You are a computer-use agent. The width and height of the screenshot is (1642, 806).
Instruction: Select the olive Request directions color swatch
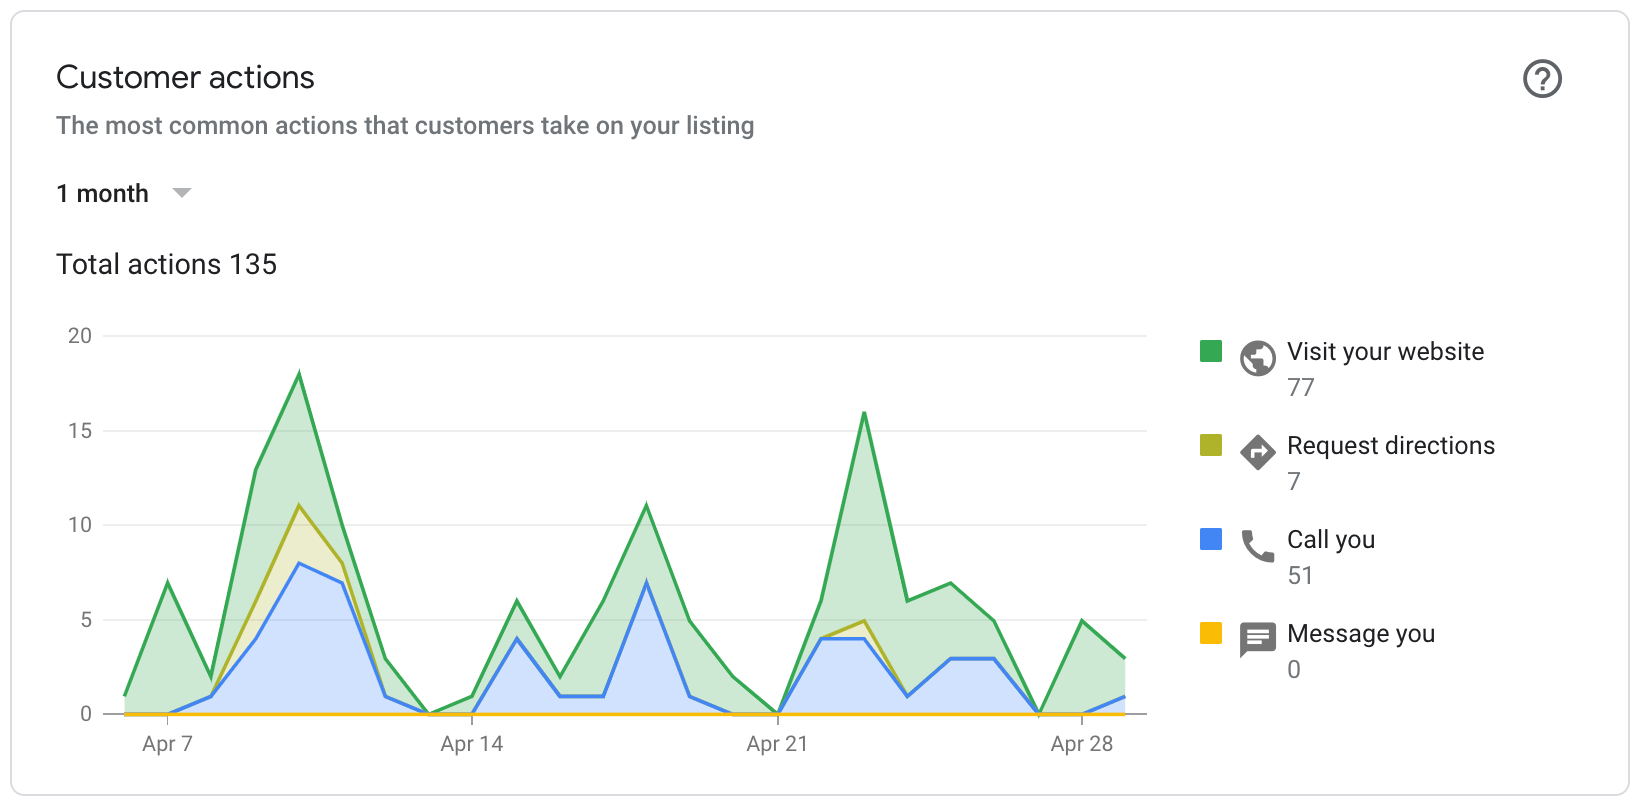1211,445
